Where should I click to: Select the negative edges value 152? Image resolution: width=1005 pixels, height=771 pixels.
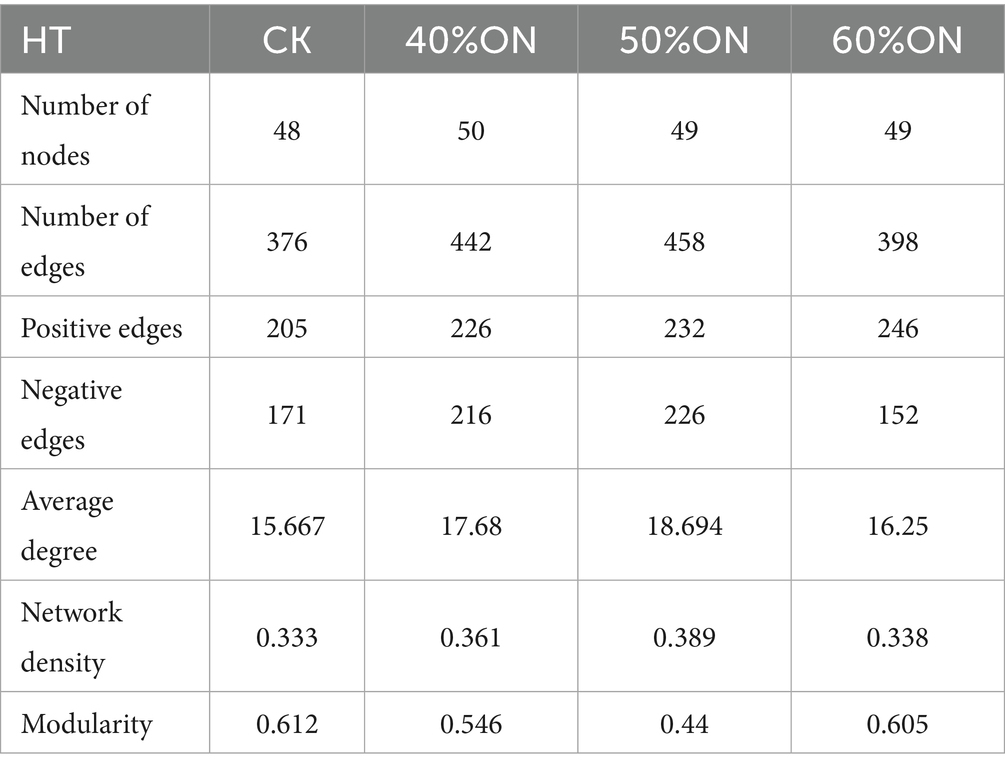pyautogui.click(x=897, y=414)
